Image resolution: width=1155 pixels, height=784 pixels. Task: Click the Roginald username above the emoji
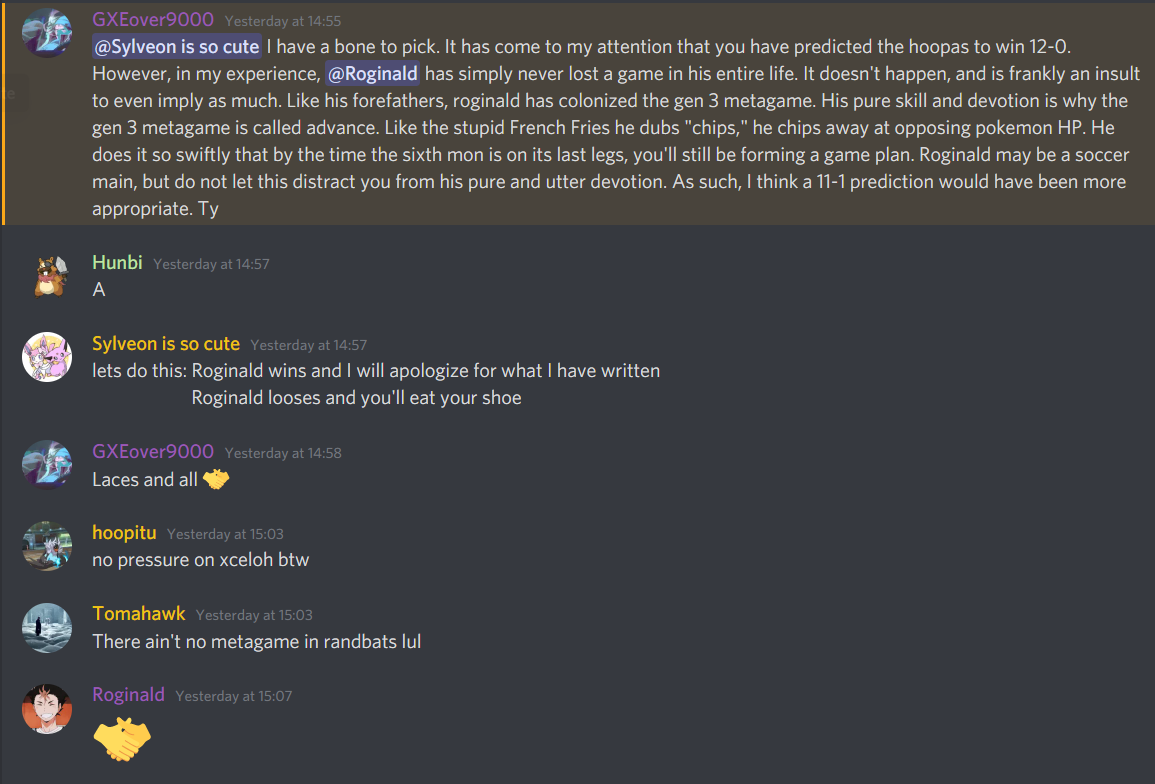[128, 695]
